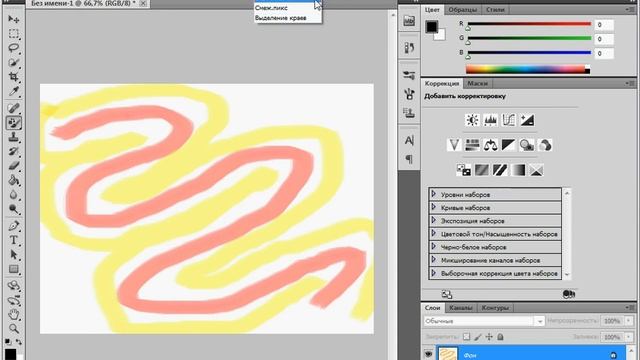Add a Gradient Map adjustment
The image size is (640, 360).
tap(518, 170)
